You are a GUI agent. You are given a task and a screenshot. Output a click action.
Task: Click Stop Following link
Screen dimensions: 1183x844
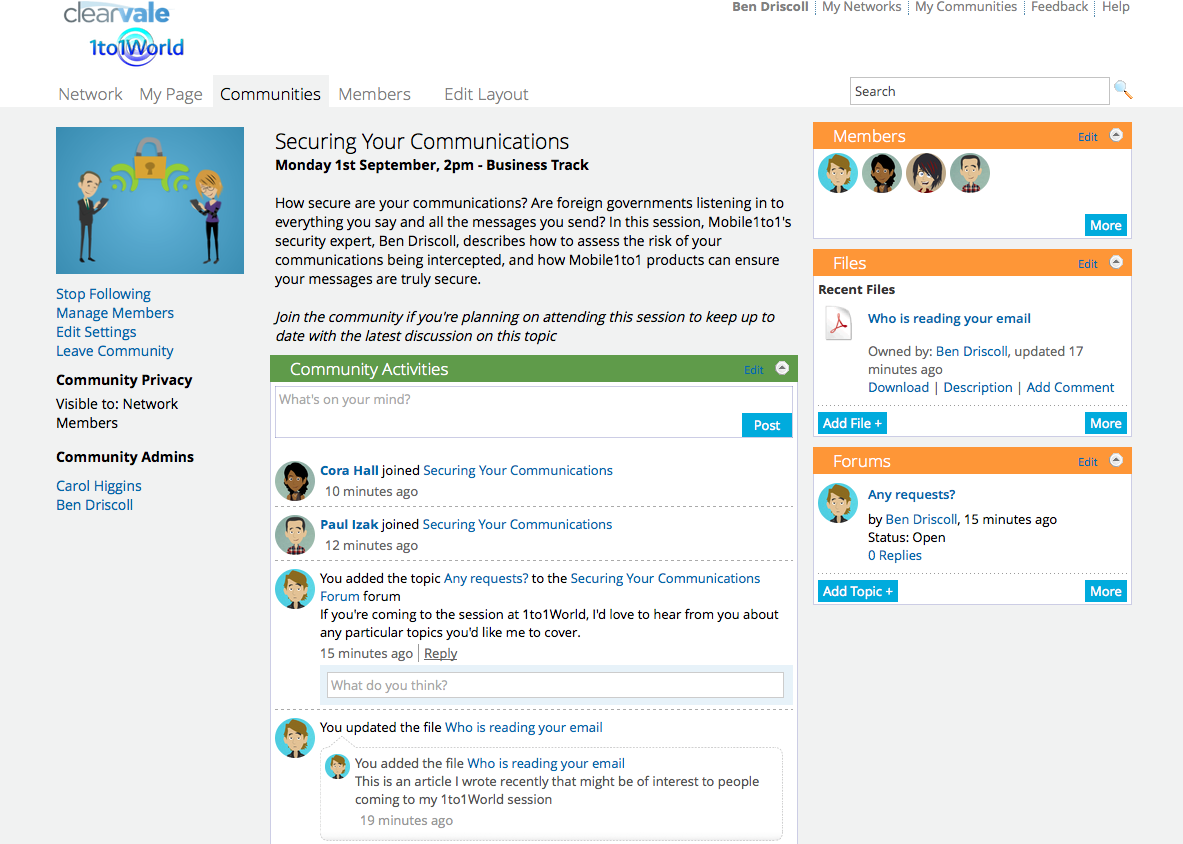click(103, 294)
